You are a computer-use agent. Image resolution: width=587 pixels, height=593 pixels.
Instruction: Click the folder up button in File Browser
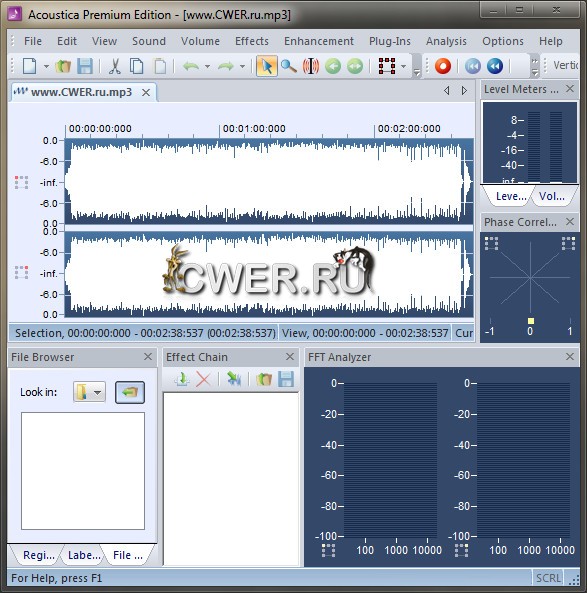(130, 392)
